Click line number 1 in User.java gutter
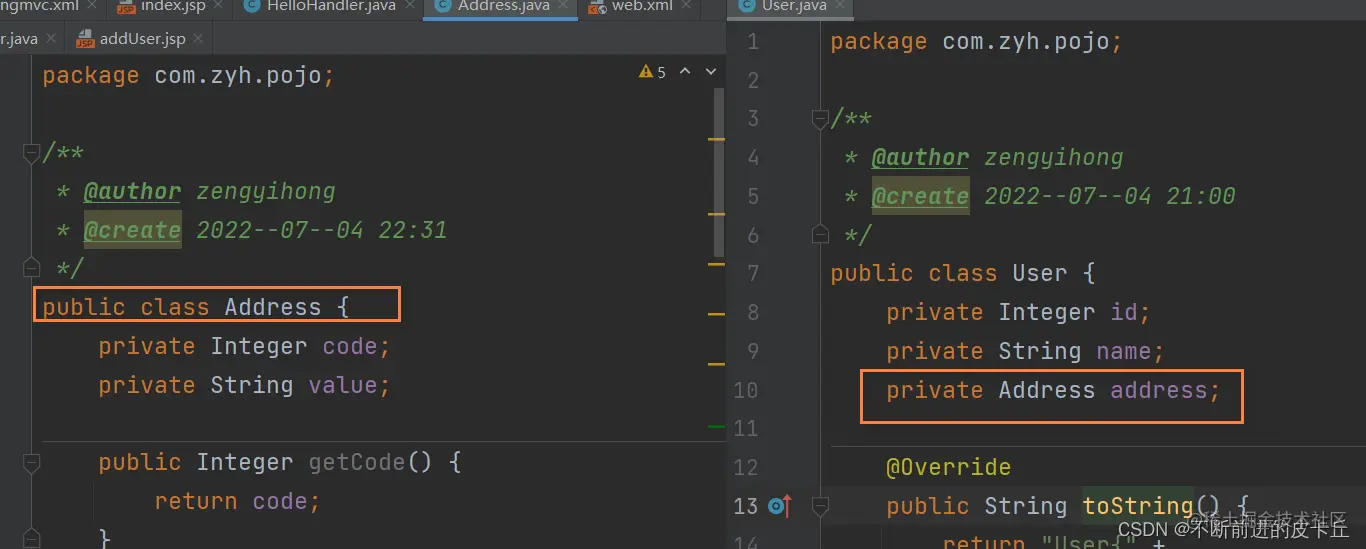 pyautogui.click(x=753, y=42)
